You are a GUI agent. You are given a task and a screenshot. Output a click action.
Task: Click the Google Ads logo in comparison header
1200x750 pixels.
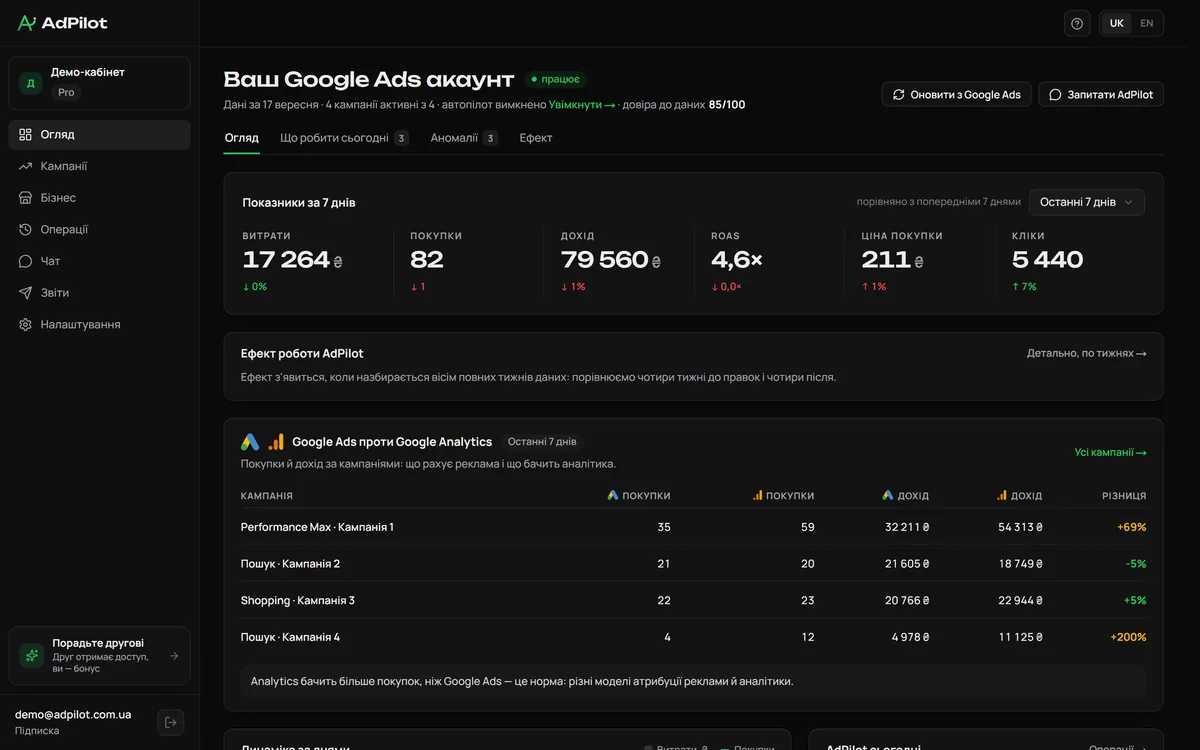coord(250,441)
